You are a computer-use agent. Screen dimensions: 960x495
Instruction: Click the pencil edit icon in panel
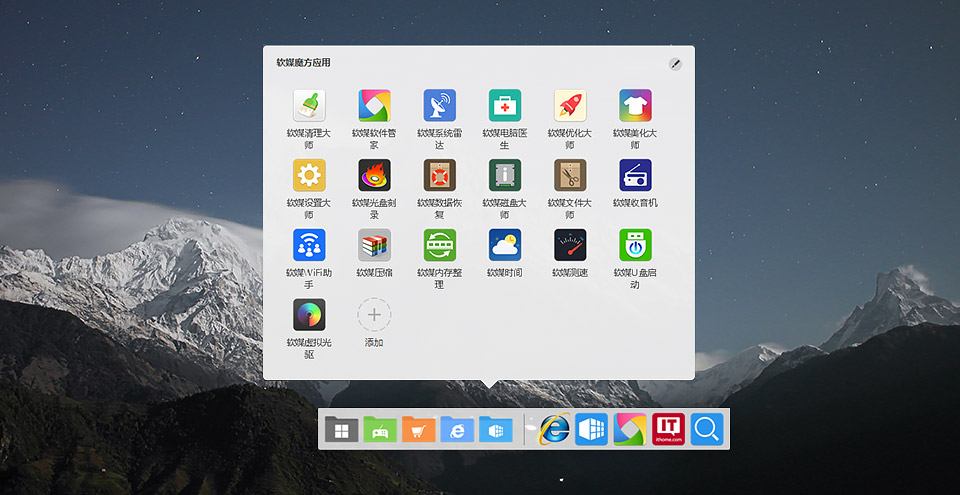pos(675,64)
